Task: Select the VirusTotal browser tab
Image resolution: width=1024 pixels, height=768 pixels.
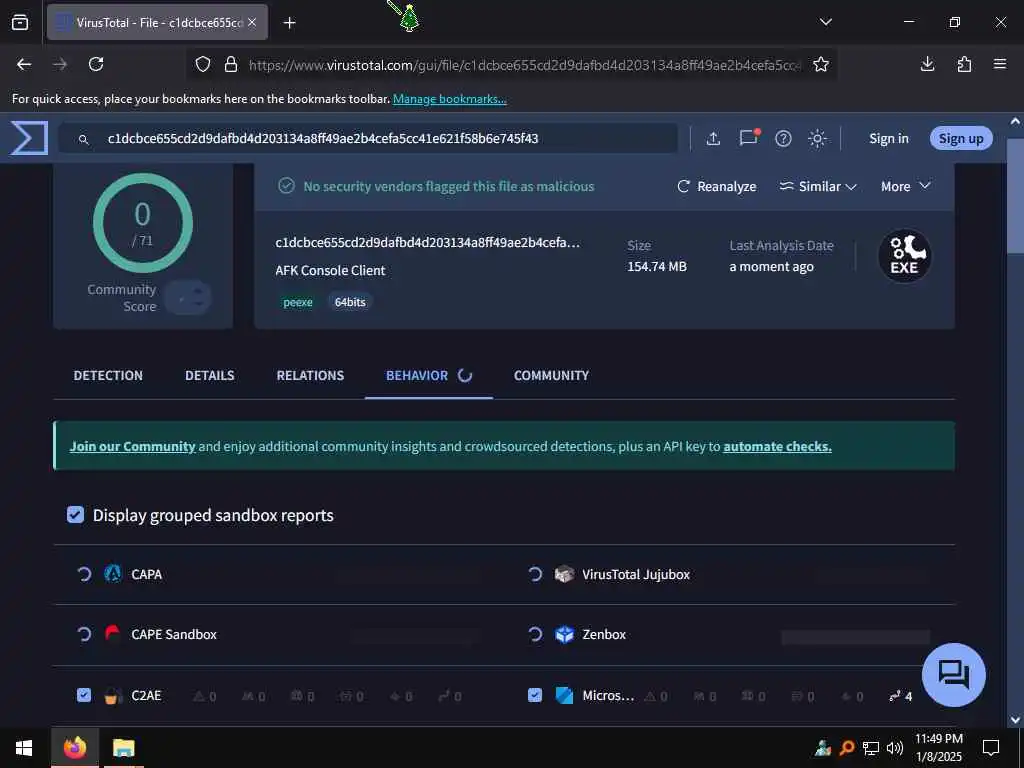Action: pos(157,22)
